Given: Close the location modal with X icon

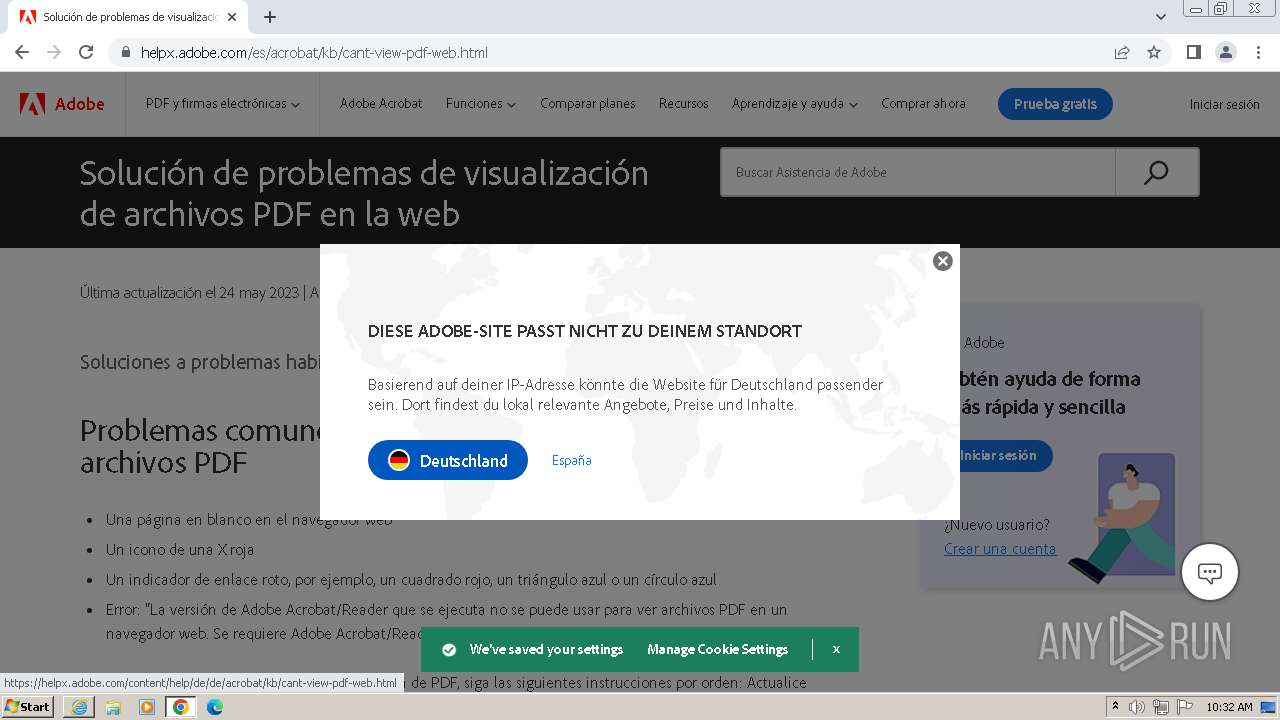Looking at the screenshot, I should pyautogui.click(x=942, y=261).
